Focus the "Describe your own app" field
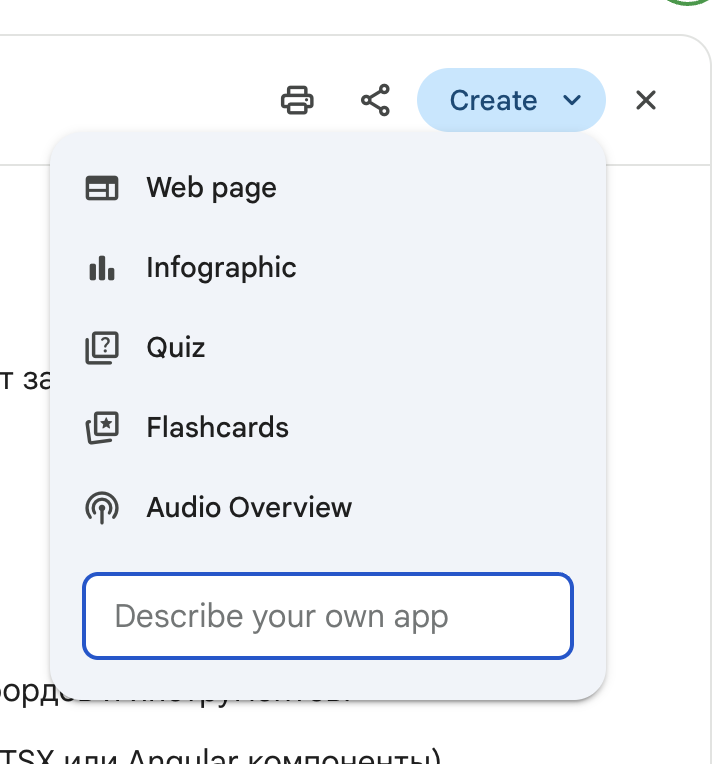This screenshot has width=718, height=764. point(328,616)
